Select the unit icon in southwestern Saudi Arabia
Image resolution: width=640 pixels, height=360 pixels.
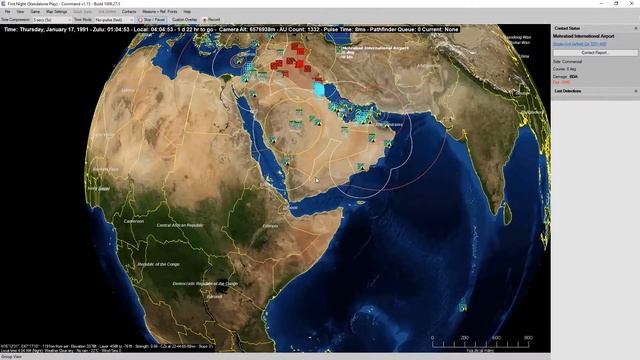tap(286, 161)
